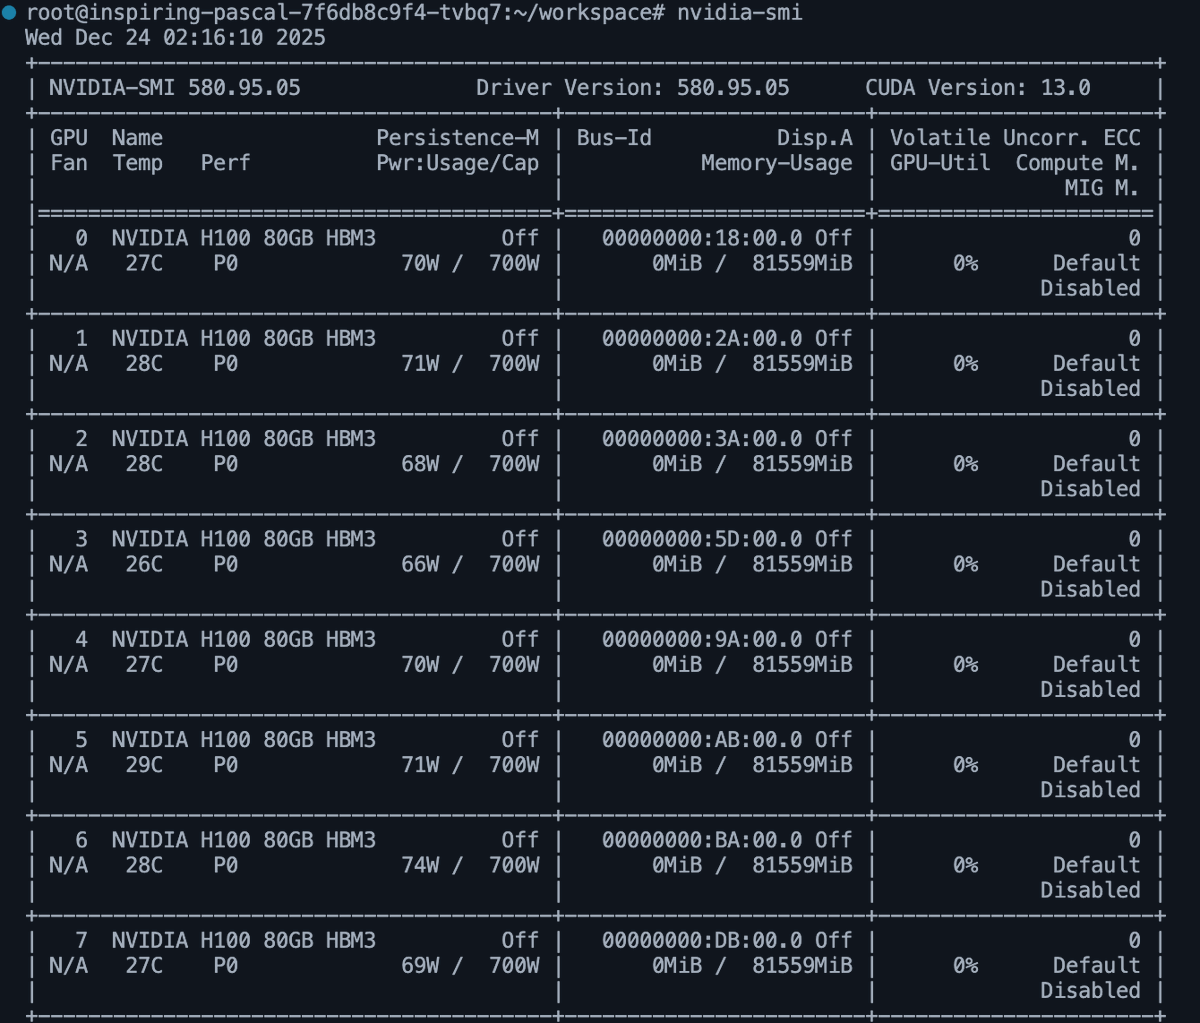Click the GPU 5 NVIDIA H100 80GB HBM3 name
This screenshot has width=1200, height=1023.
pos(244,739)
